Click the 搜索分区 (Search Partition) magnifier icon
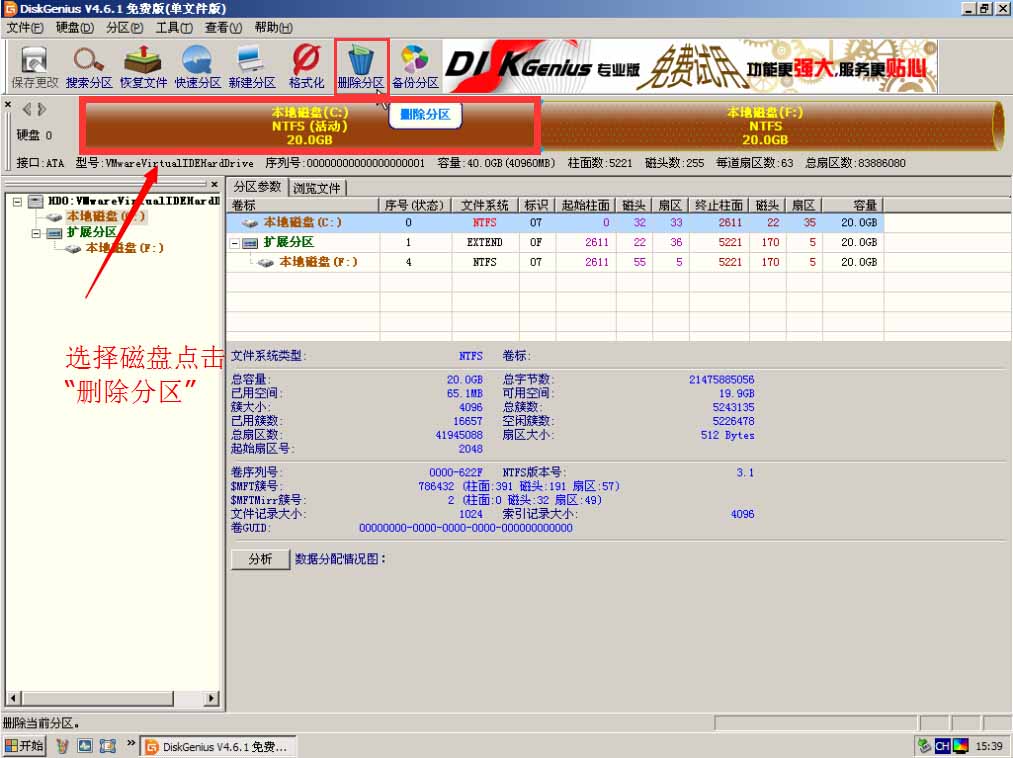Viewport: 1013px width, 758px height. [x=88, y=62]
